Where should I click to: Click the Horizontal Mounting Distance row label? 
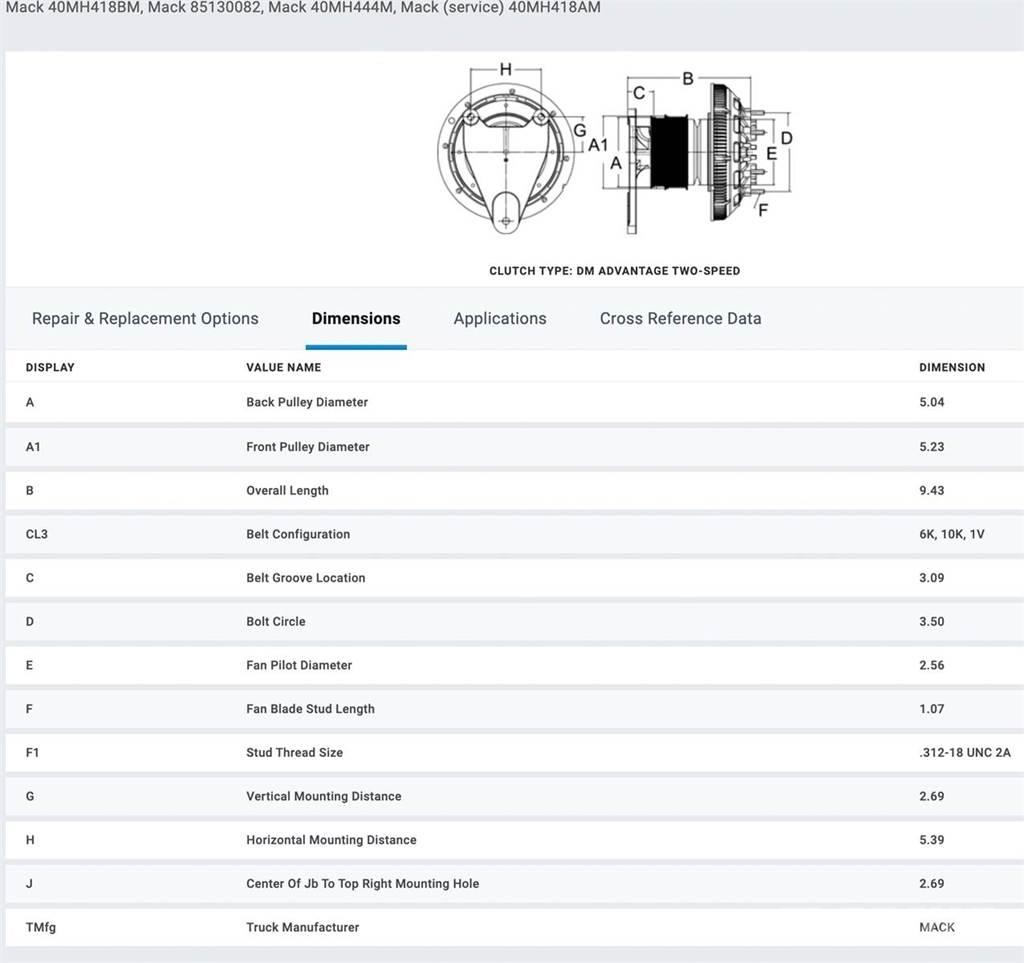(331, 840)
